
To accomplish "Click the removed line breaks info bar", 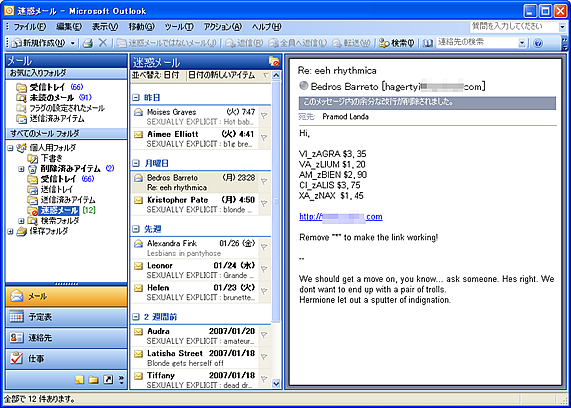I will [x=427, y=103].
